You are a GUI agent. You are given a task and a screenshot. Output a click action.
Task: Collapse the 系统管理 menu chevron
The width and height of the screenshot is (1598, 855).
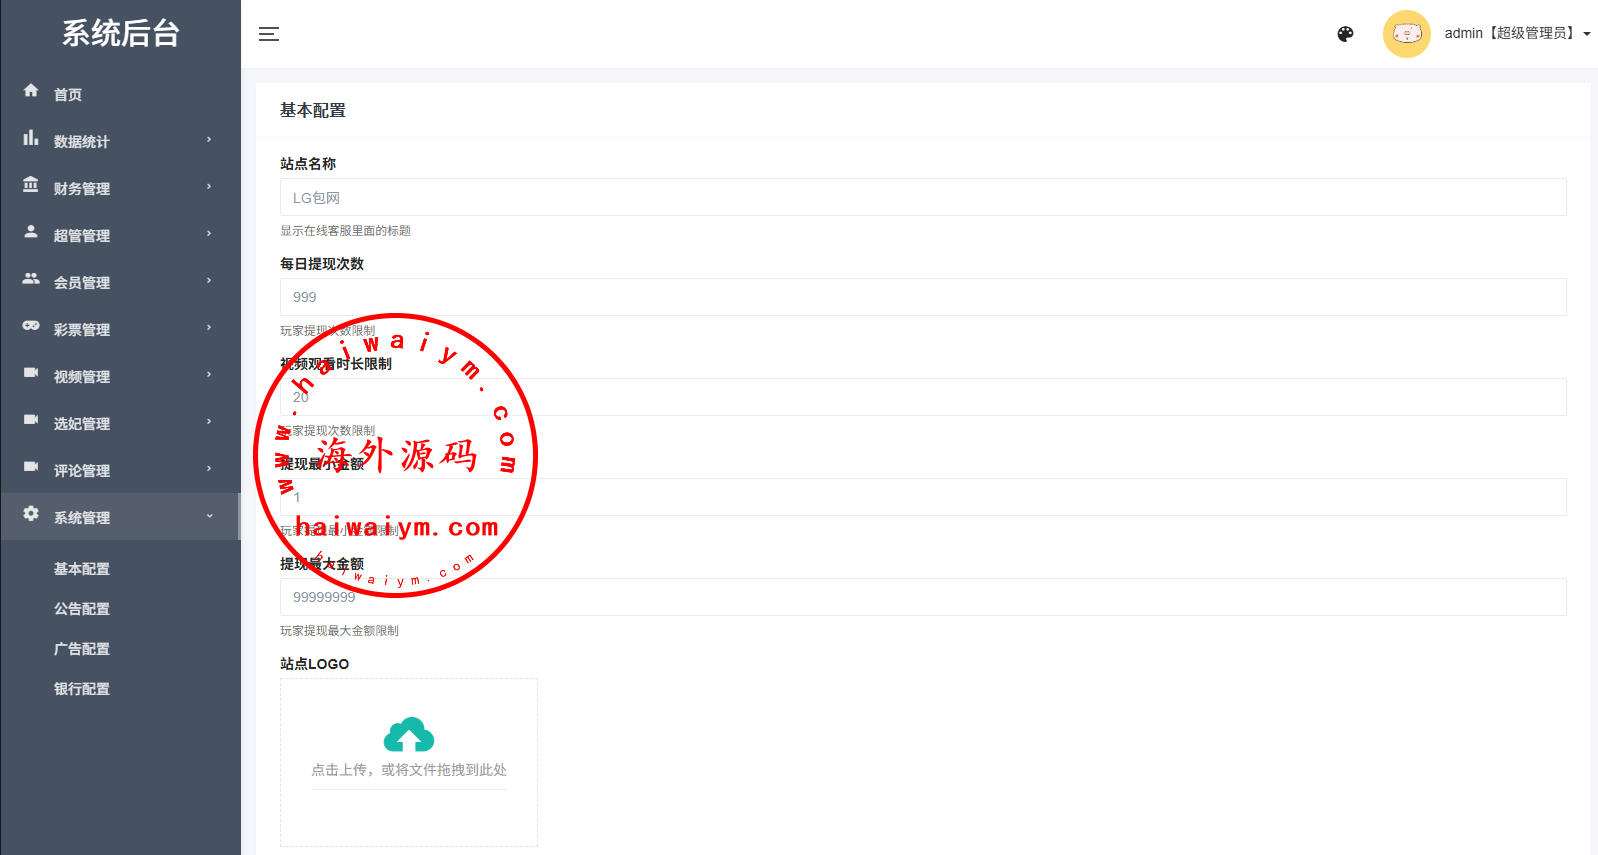[209, 516]
